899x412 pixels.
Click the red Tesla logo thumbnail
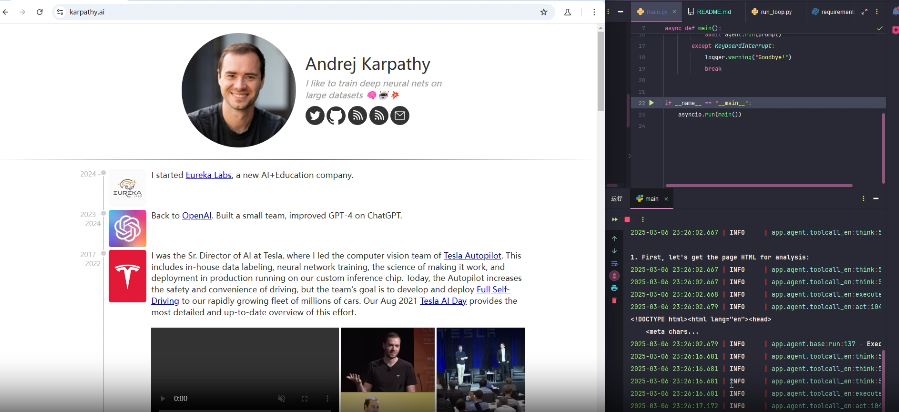pyautogui.click(x=127, y=276)
